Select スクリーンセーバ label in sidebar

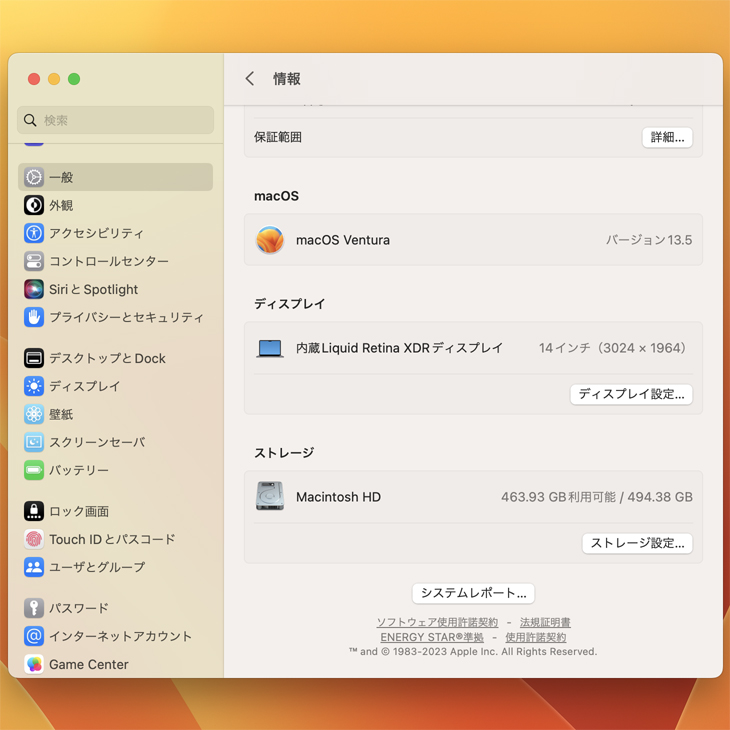97,442
